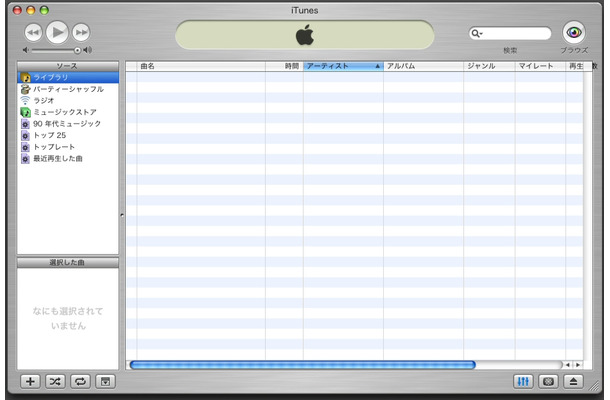This screenshot has height=400, width=610.
Task: Click the green zoom window button
Action: (x=44, y=10)
